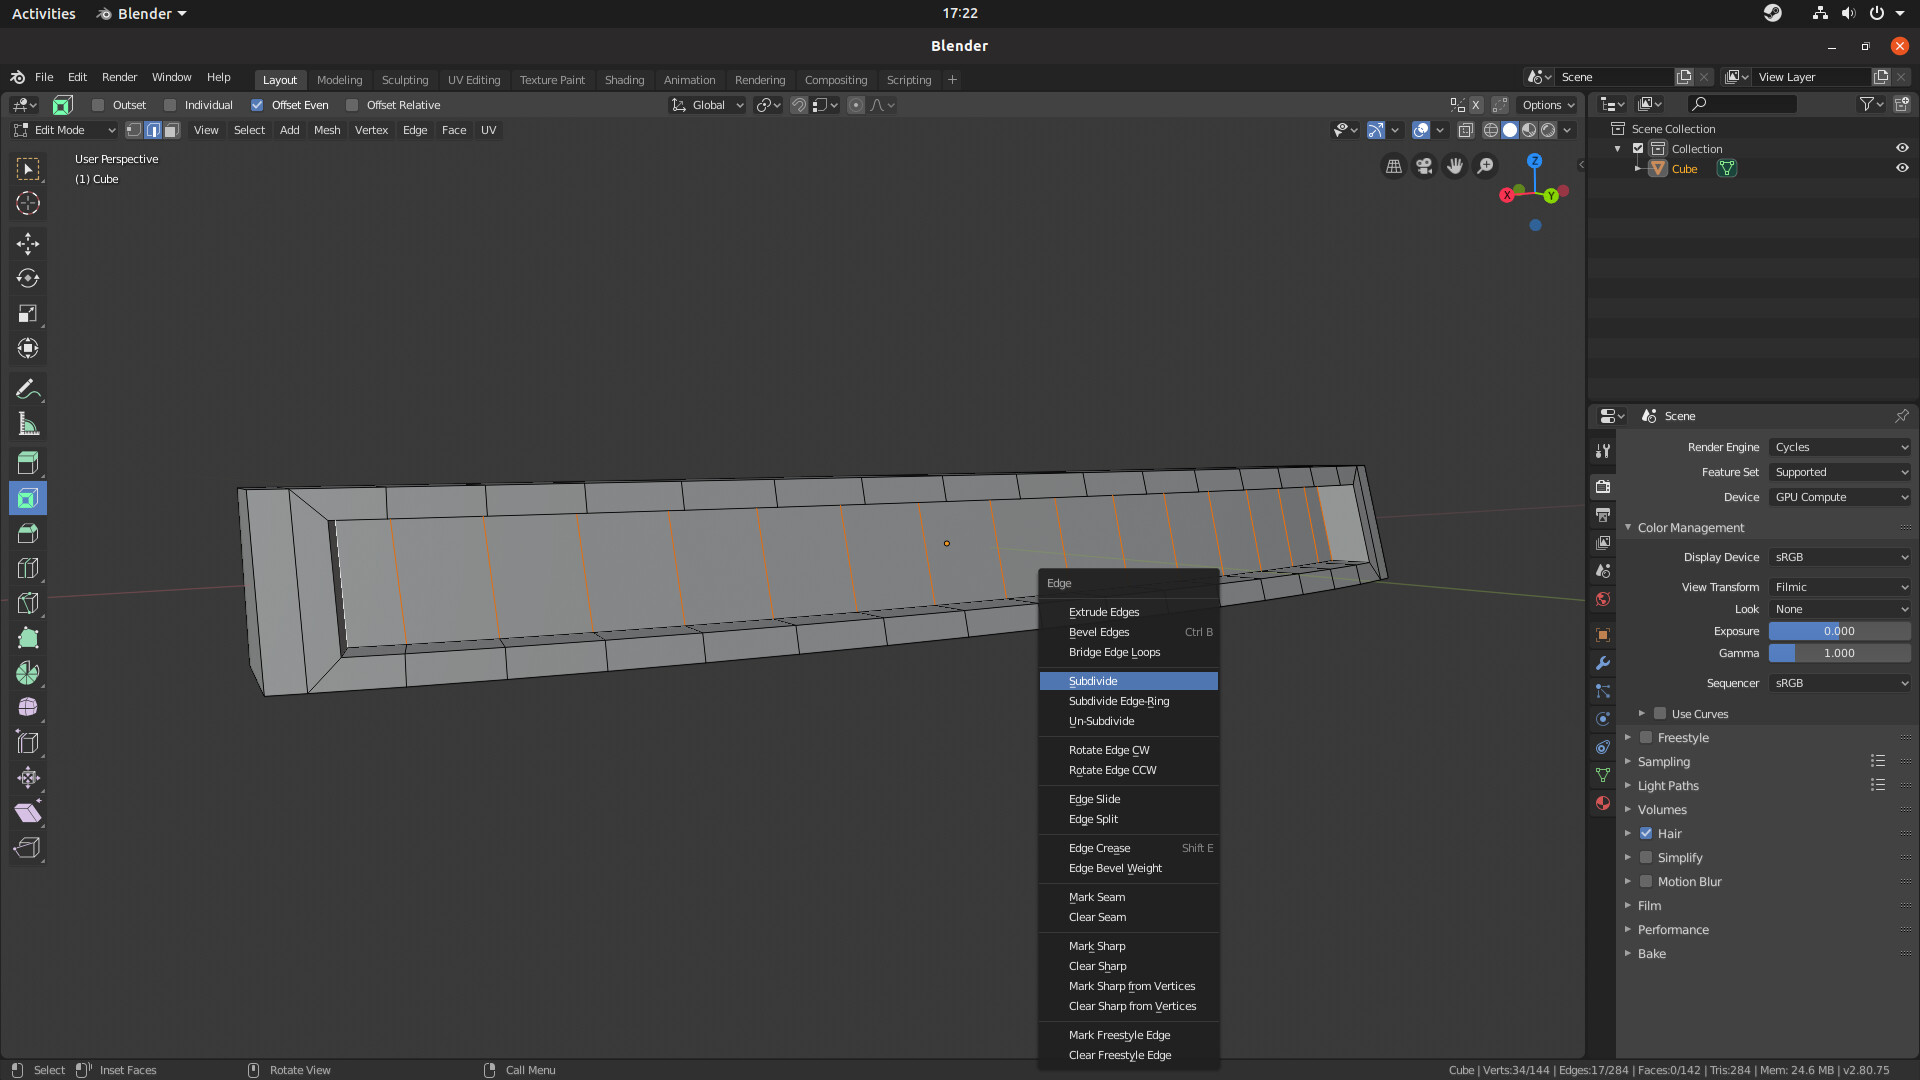Click the Options button
This screenshot has height=1080, width=1920.
pyautogui.click(x=1548, y=105)
